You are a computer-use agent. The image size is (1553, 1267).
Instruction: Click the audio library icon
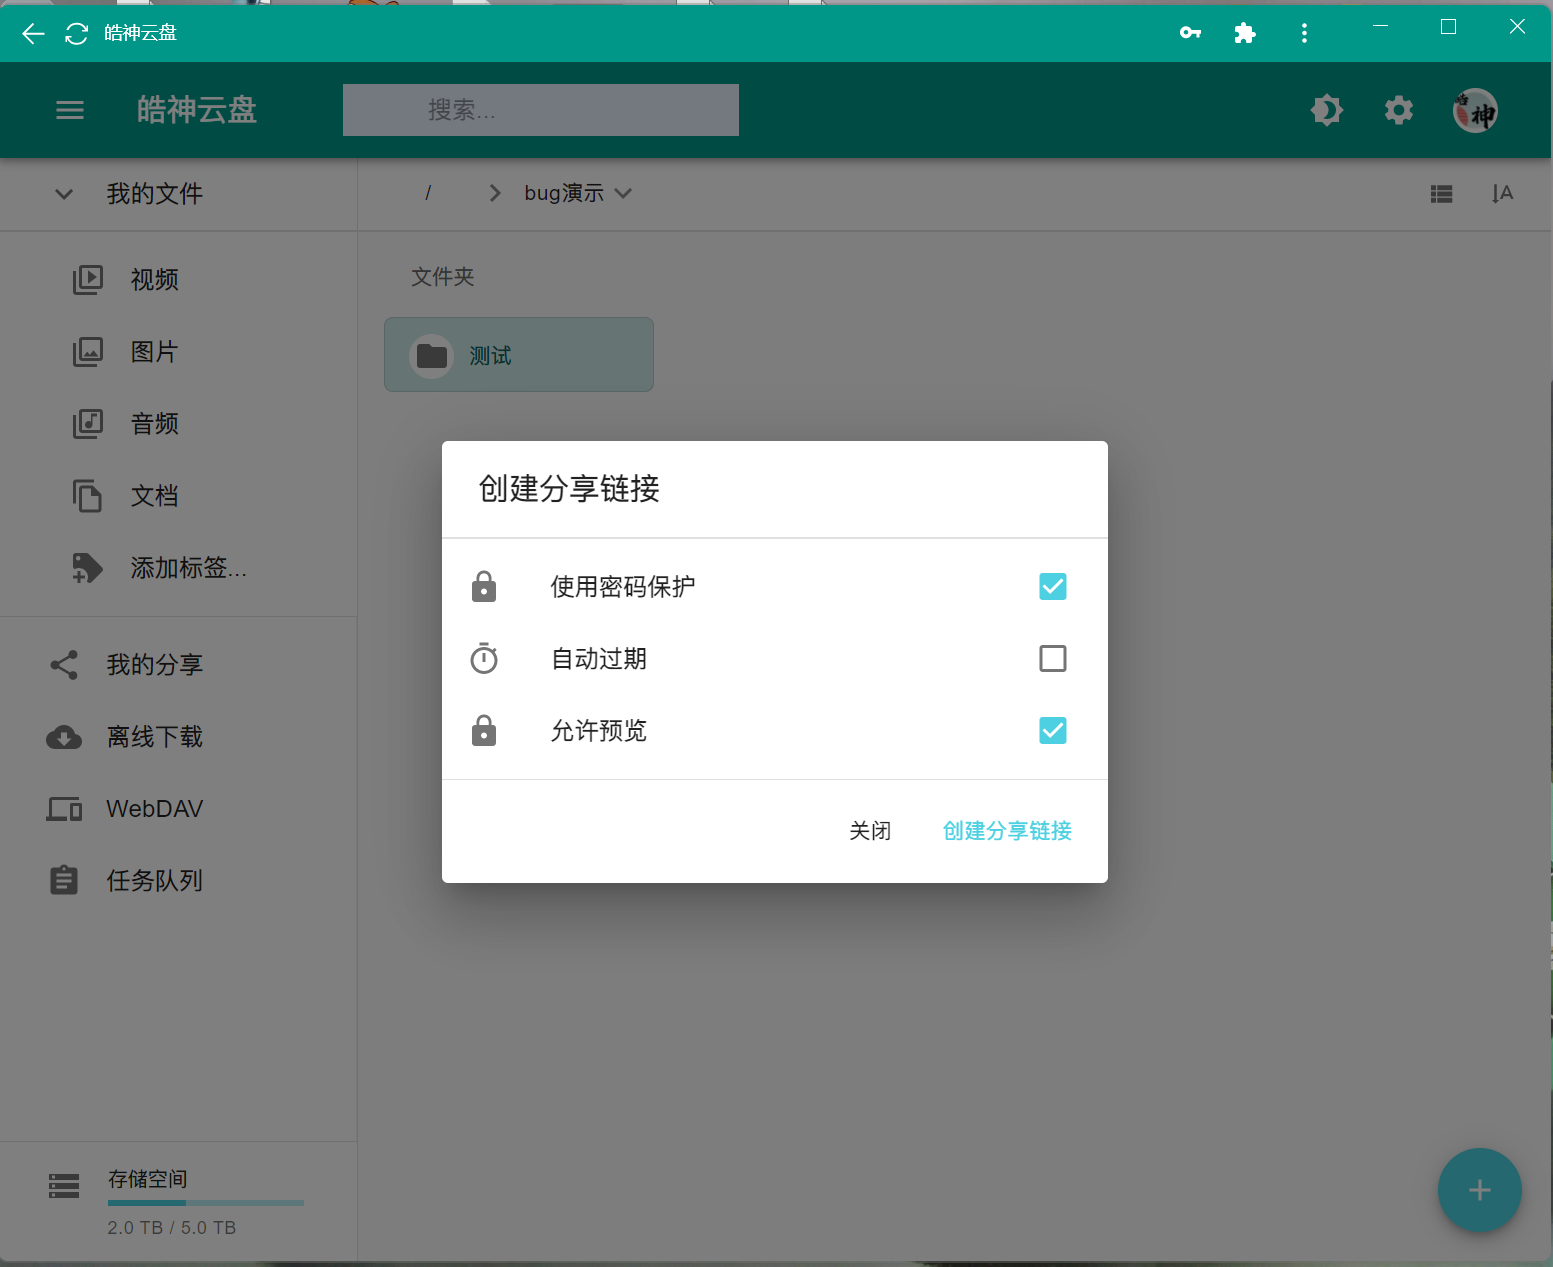88,424
